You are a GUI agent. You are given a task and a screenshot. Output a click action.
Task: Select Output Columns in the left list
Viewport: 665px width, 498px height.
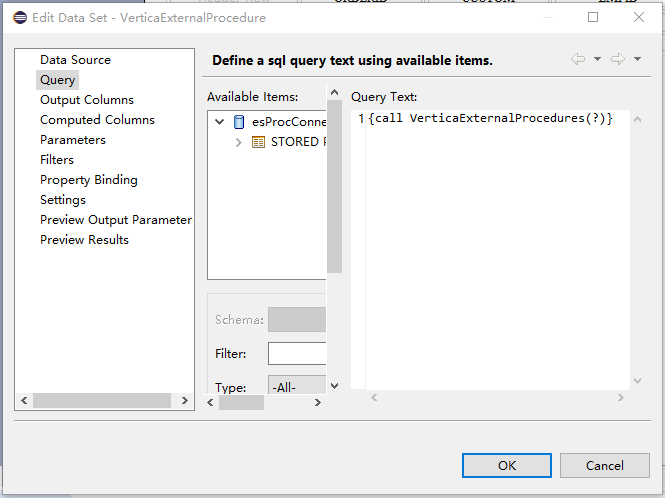point(87,100)
